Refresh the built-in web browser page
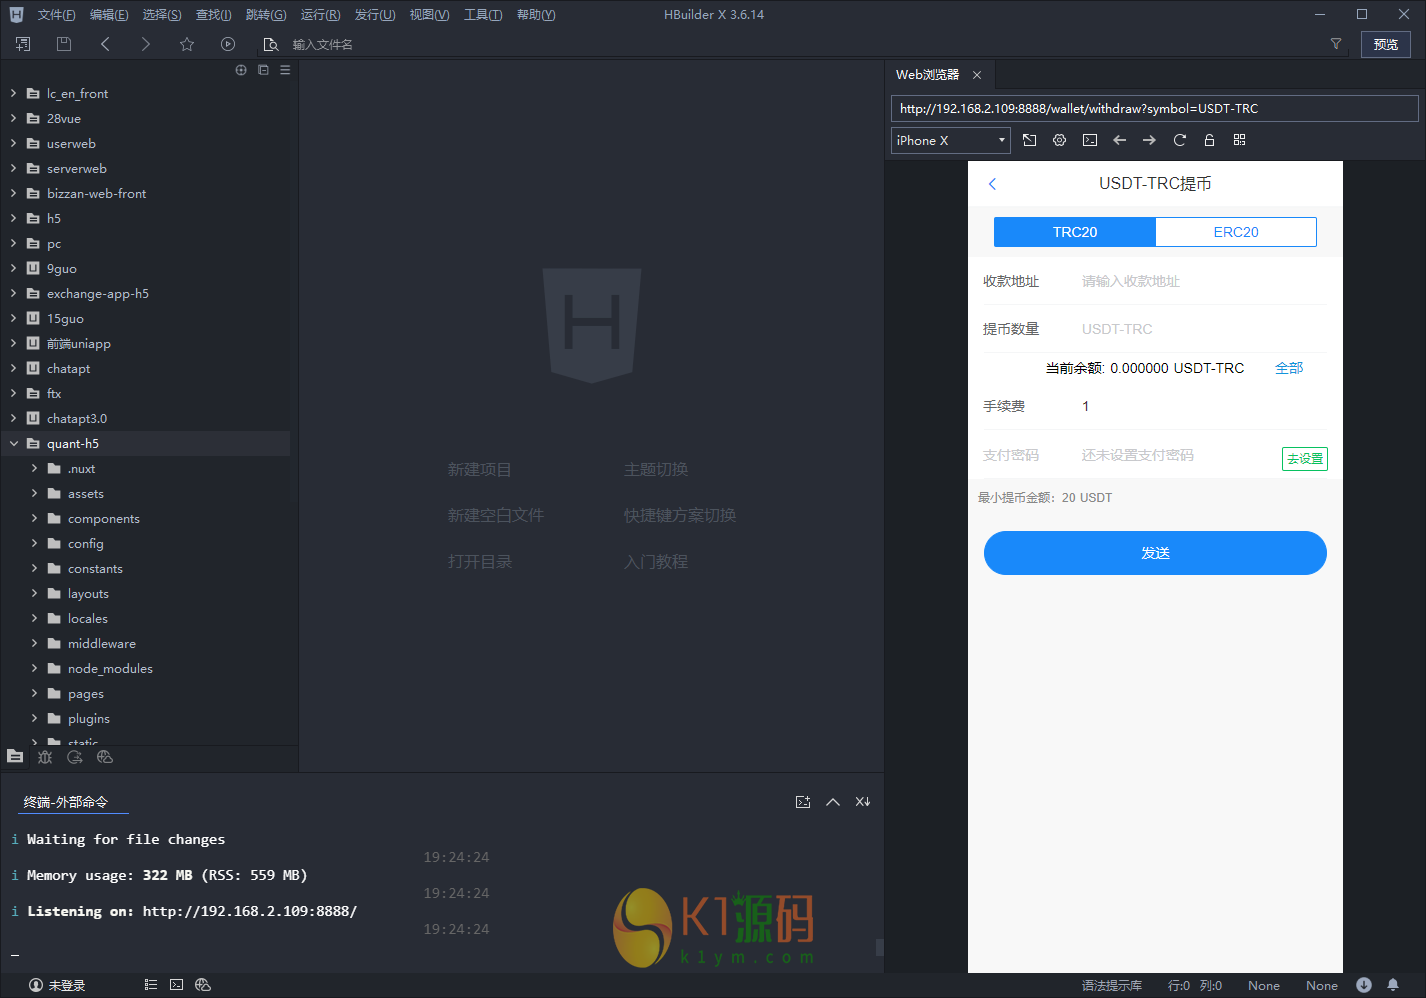The image size is (1426, 998). [x=1179, y=140]
